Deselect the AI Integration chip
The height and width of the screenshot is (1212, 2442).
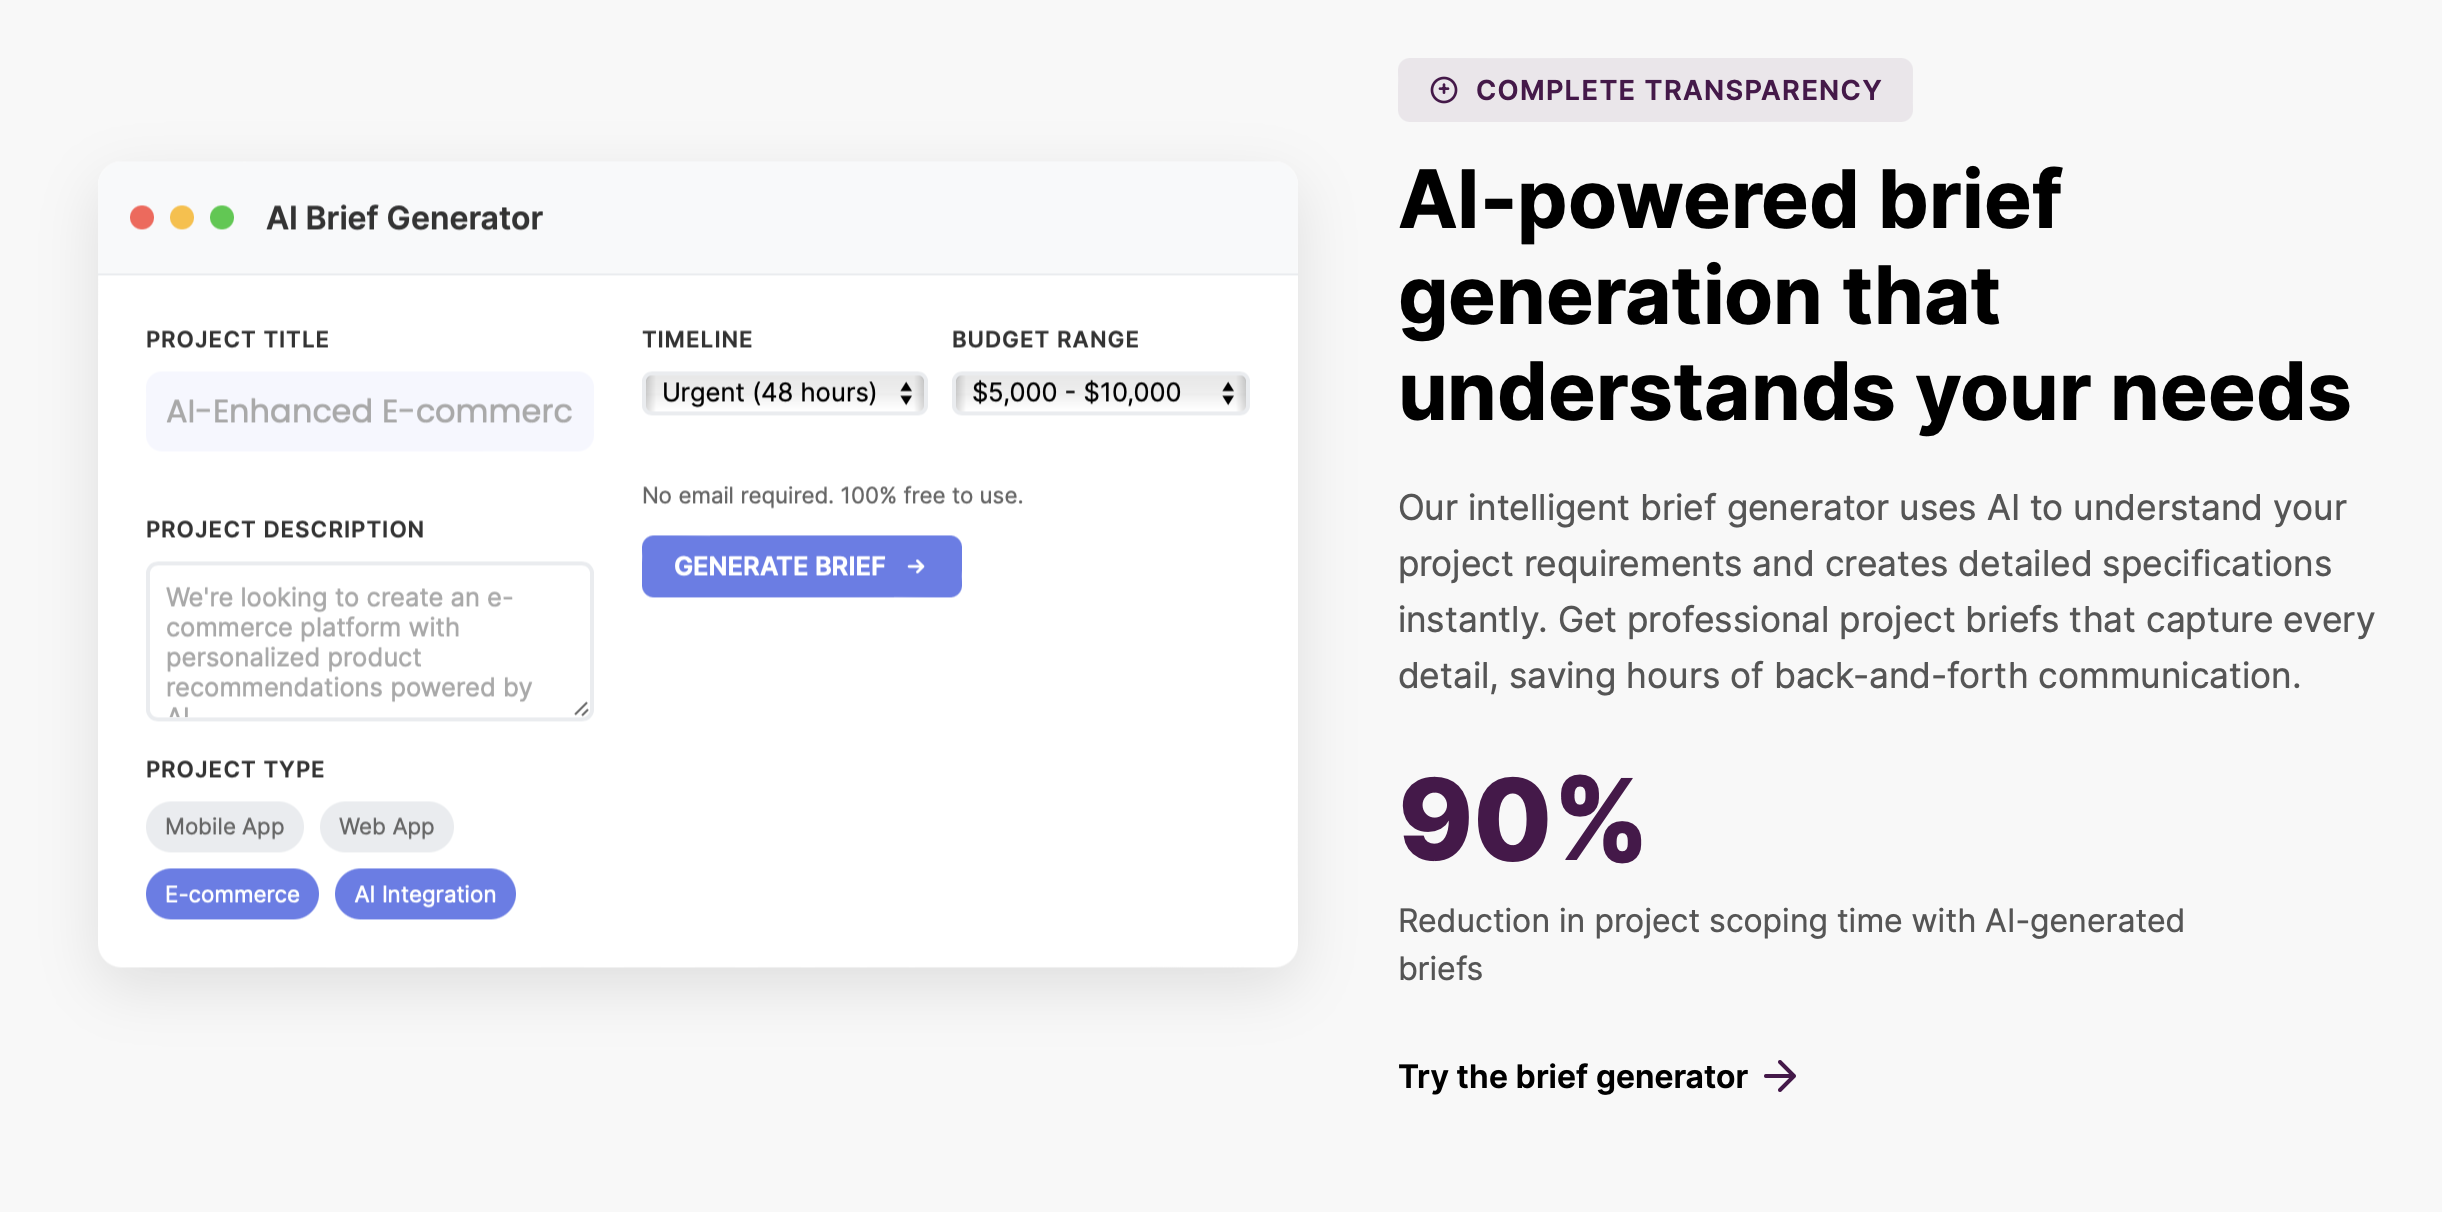[x=425, y=894]
